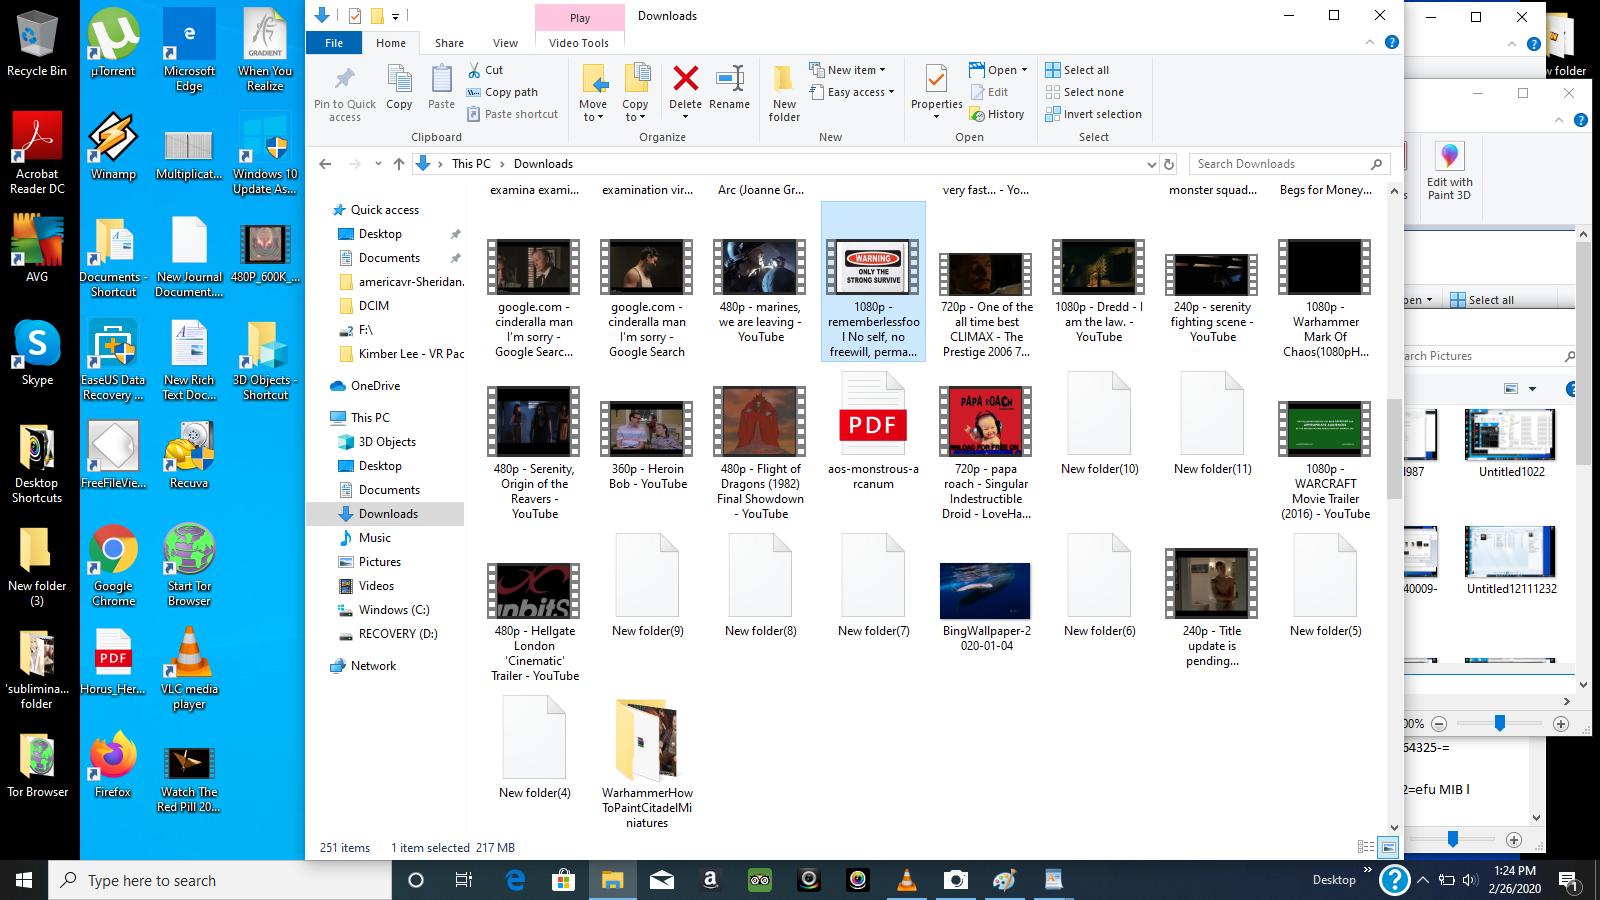
Task: Open Pictures in navigation pane
Action: [379, 562]
